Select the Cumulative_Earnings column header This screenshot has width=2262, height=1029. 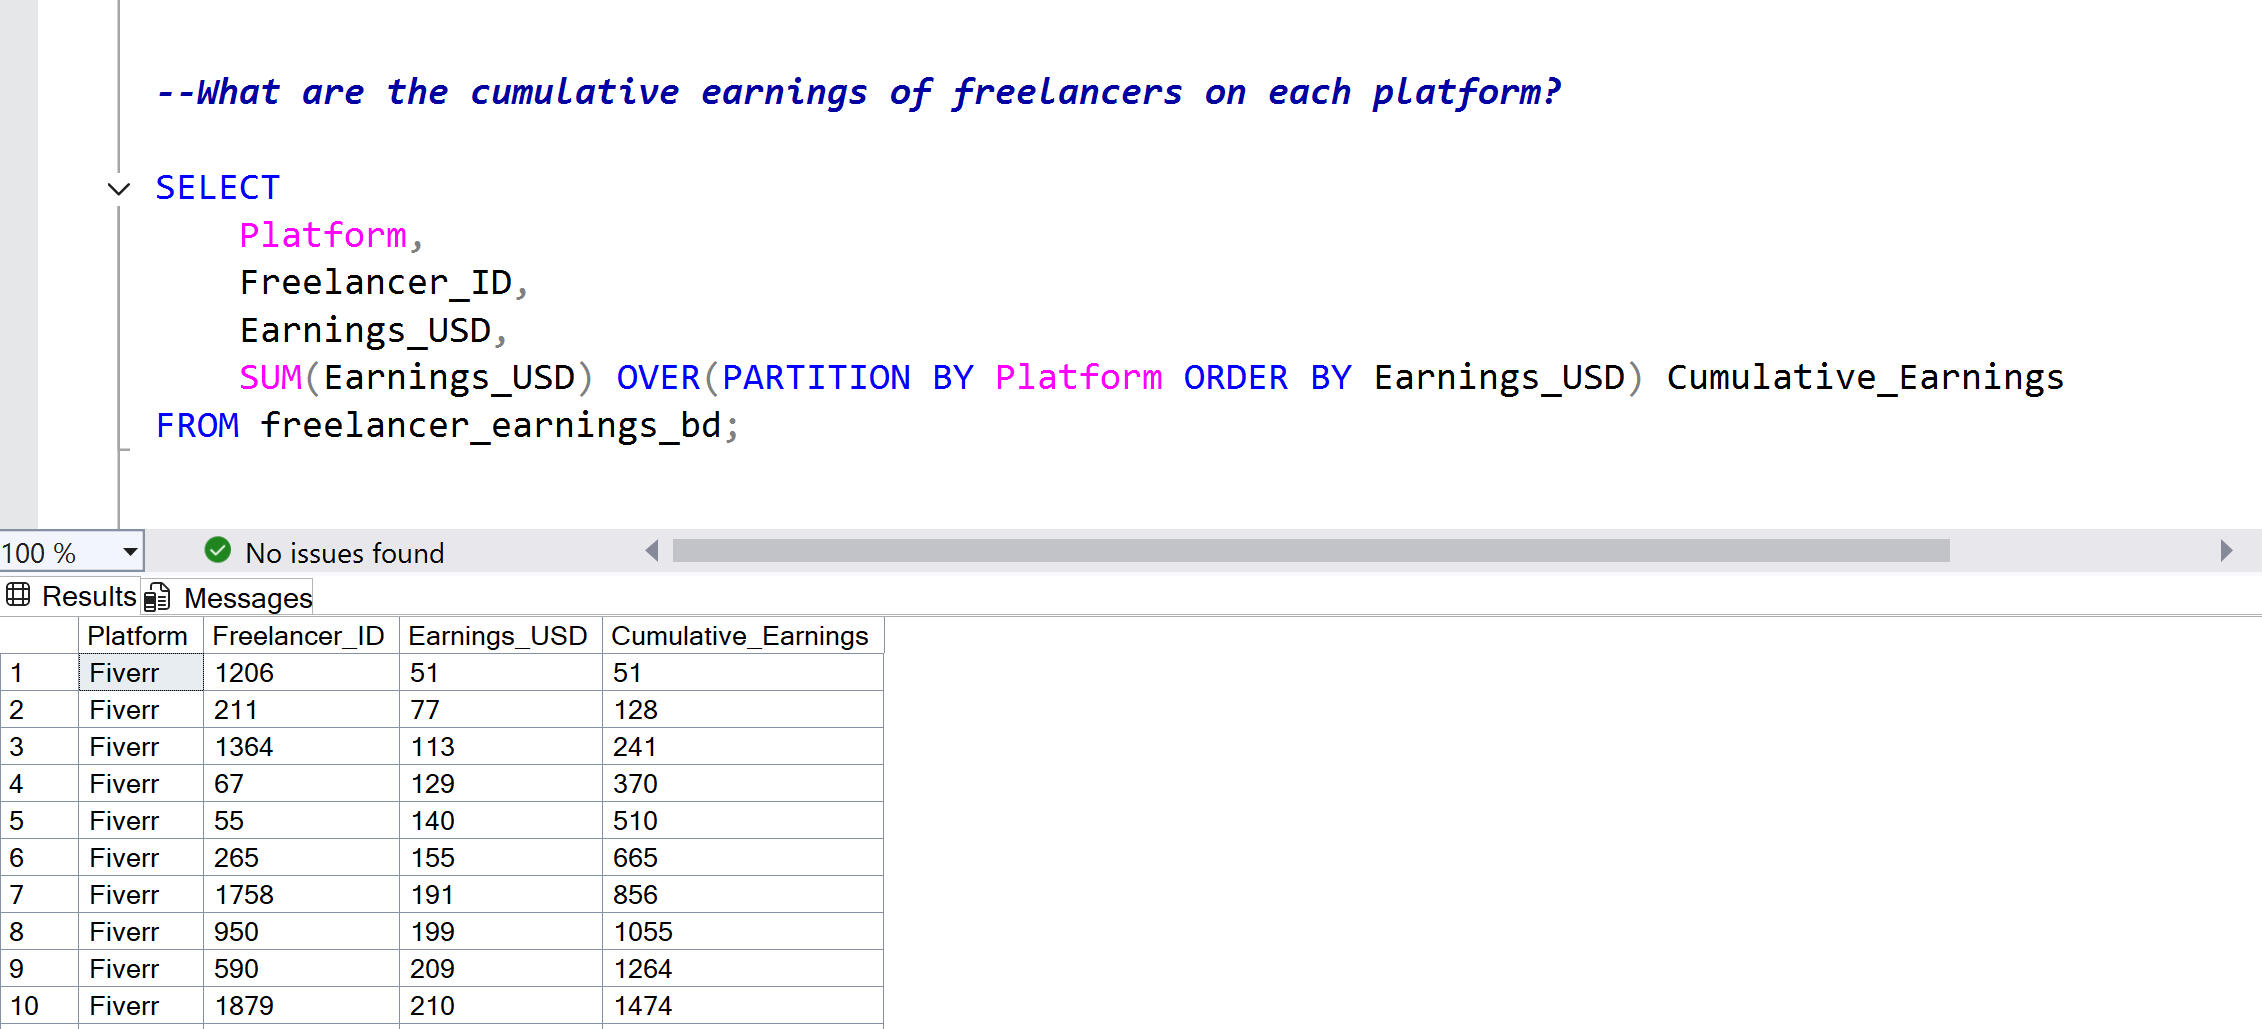coord(740,636)
